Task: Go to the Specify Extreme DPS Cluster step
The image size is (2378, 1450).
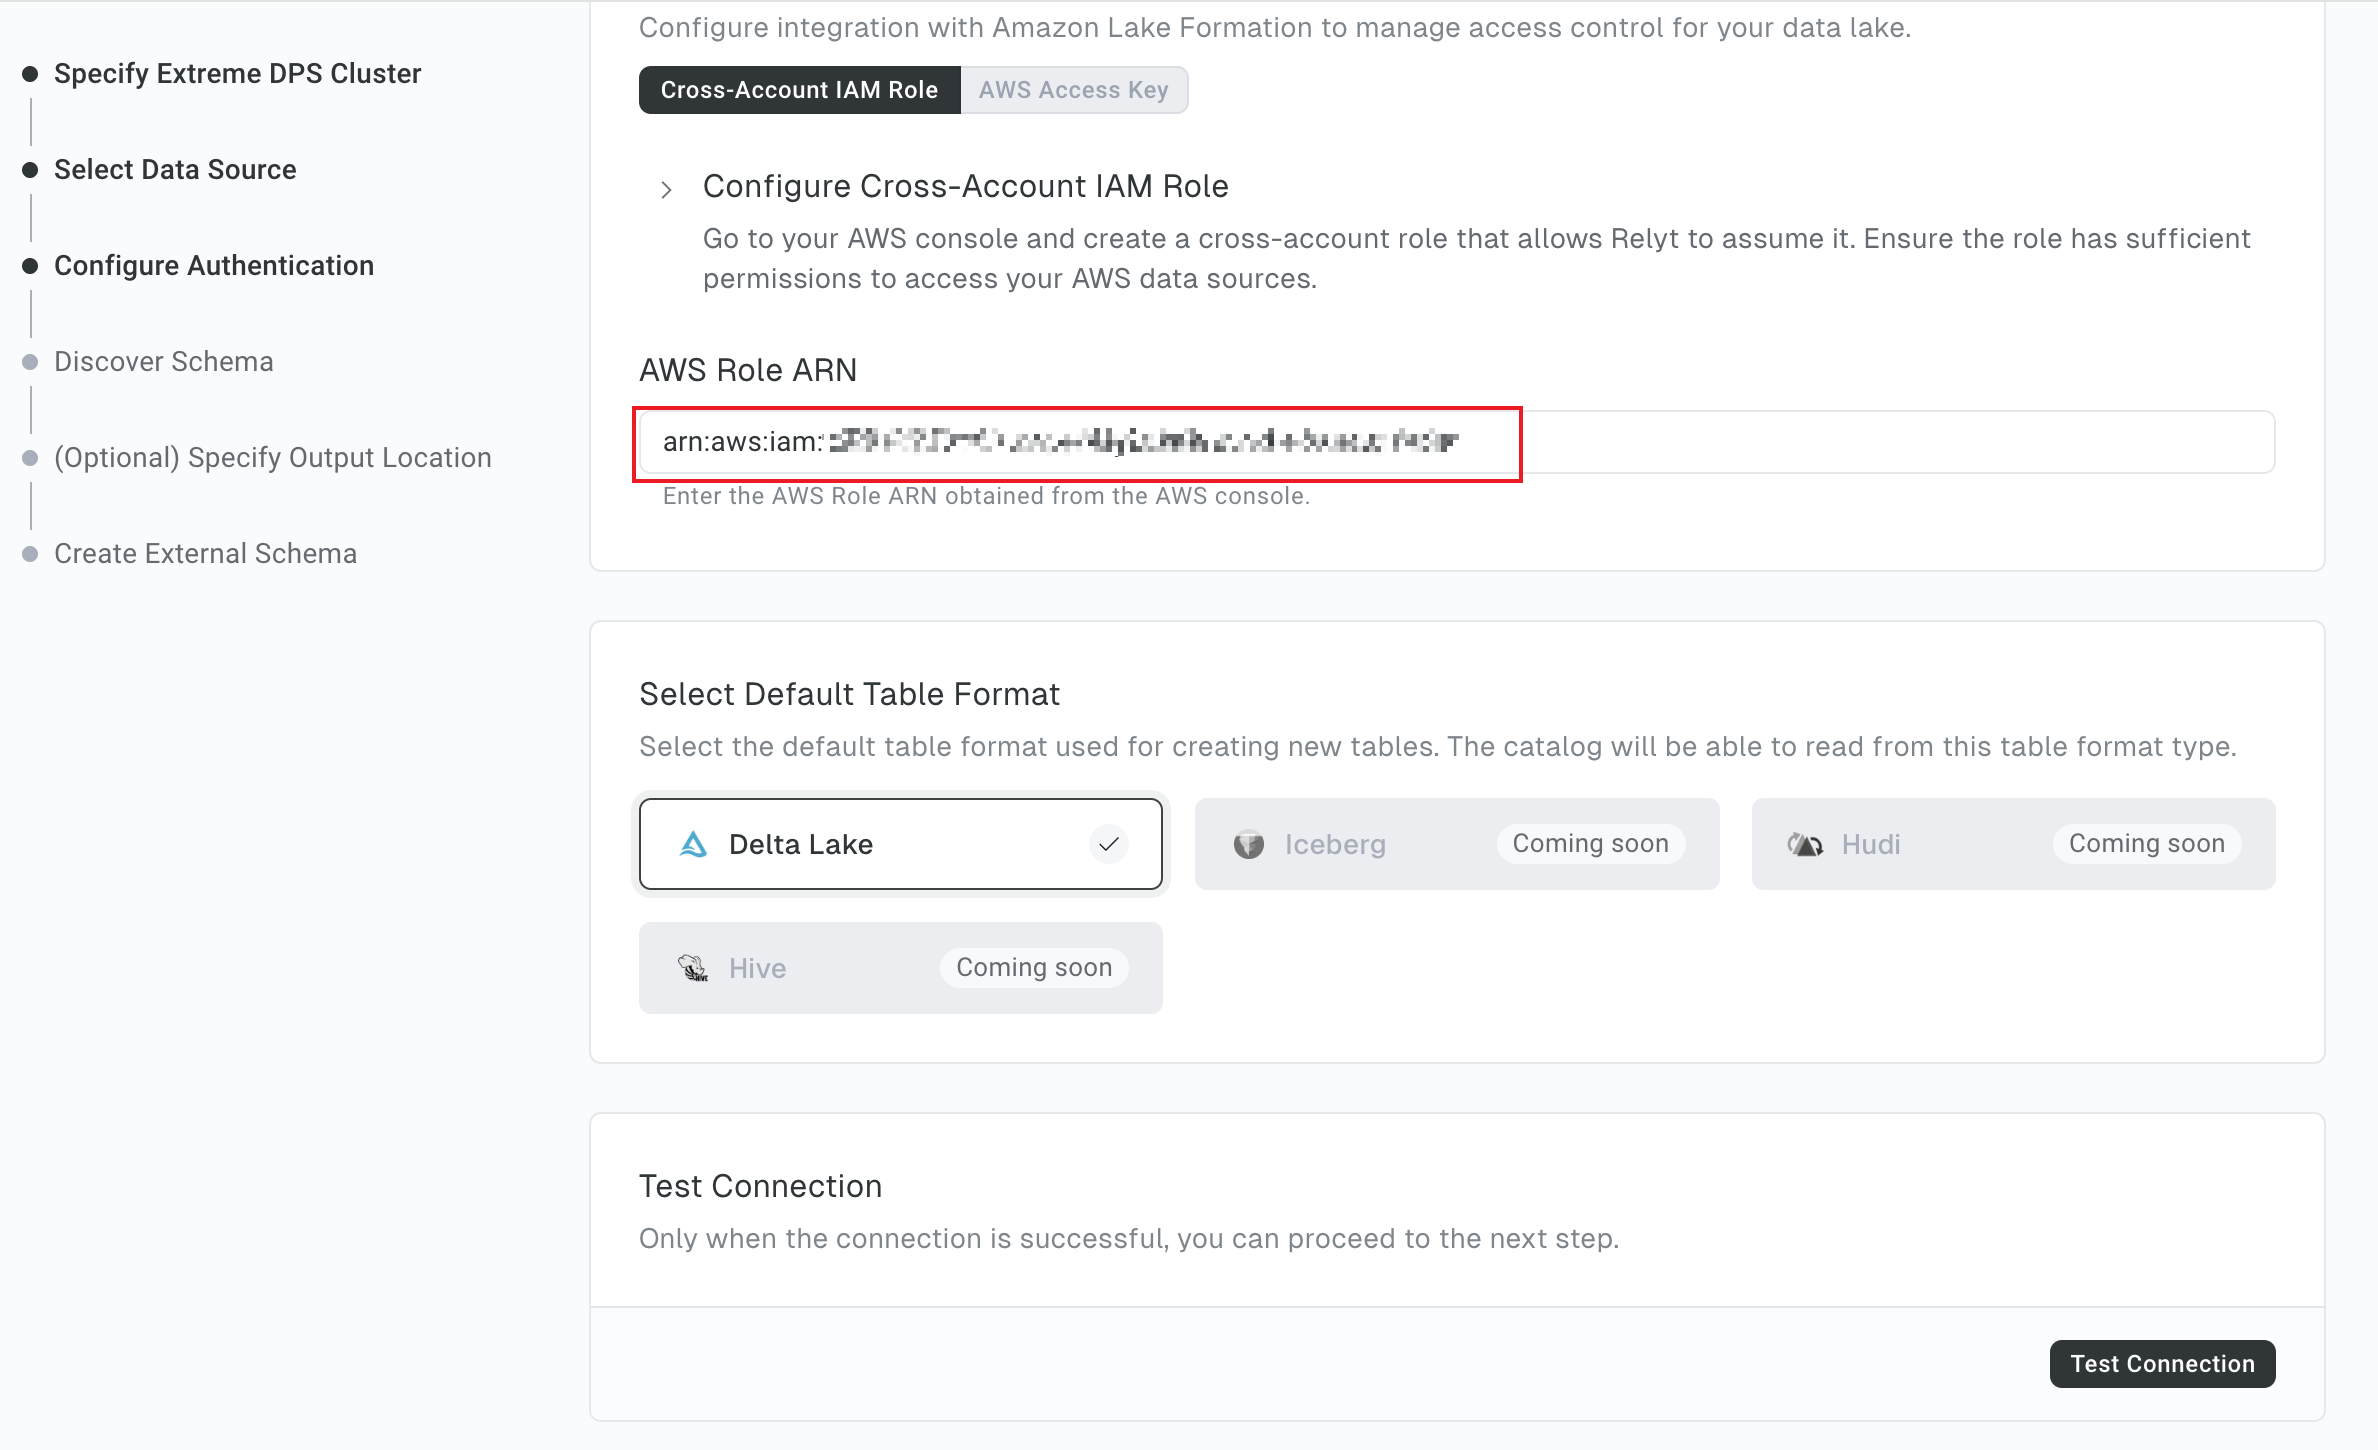Action: pyautogui.click(x=237, y=74)
